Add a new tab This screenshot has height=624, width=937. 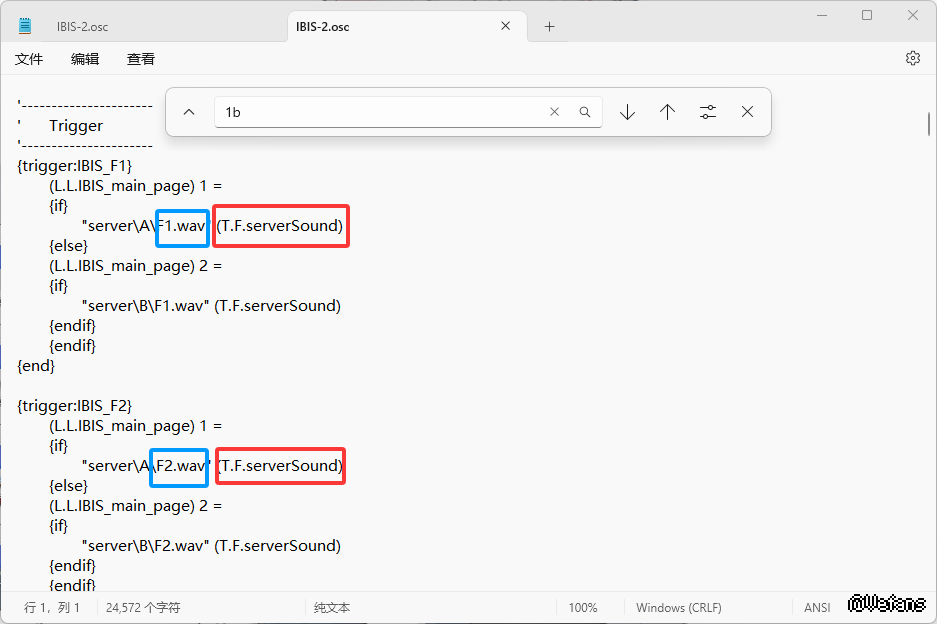click(549, 27)
